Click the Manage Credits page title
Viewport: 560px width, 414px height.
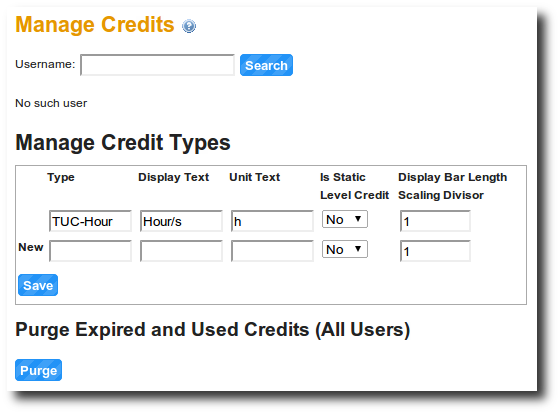point(95,25)
